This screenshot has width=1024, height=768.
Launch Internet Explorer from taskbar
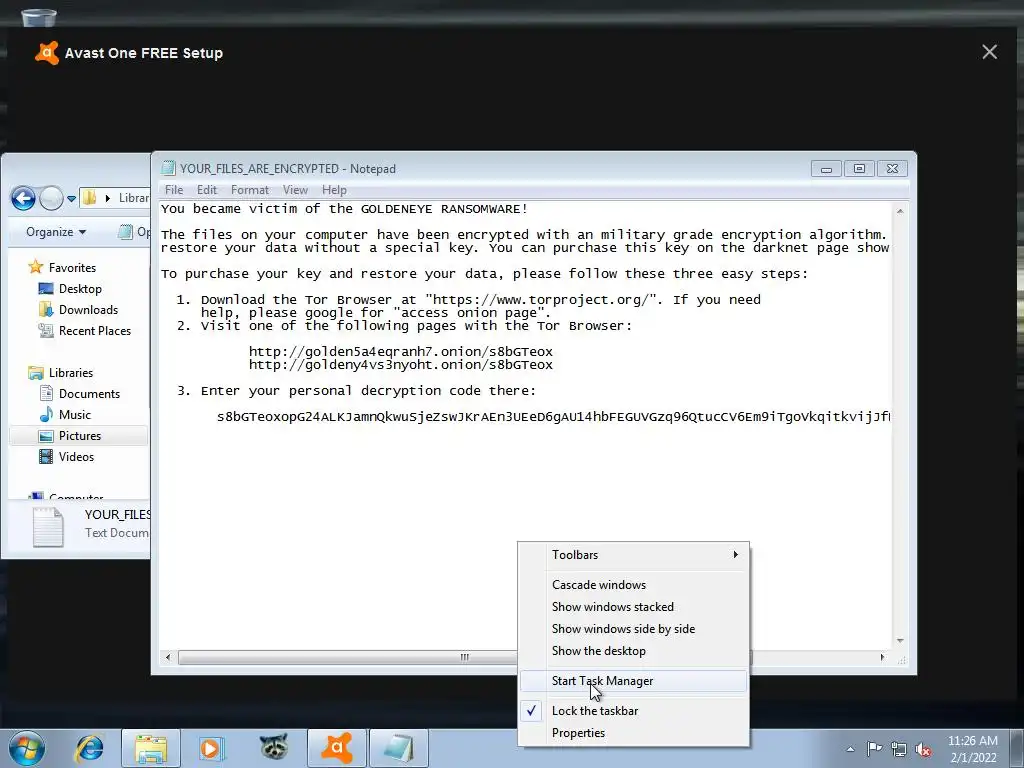pos(89,748)
